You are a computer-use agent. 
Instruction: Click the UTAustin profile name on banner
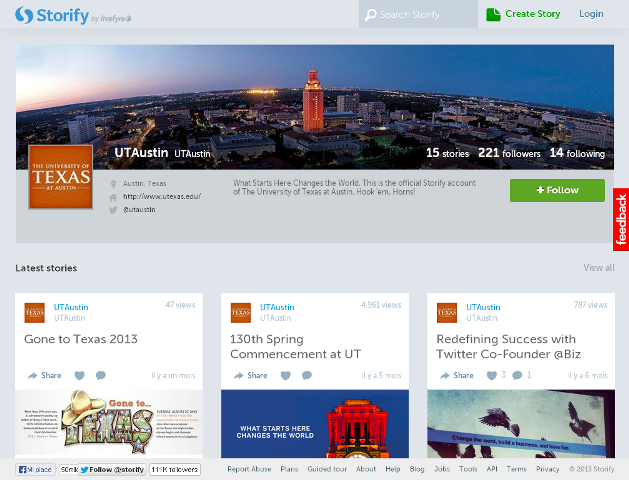(141, 153)
